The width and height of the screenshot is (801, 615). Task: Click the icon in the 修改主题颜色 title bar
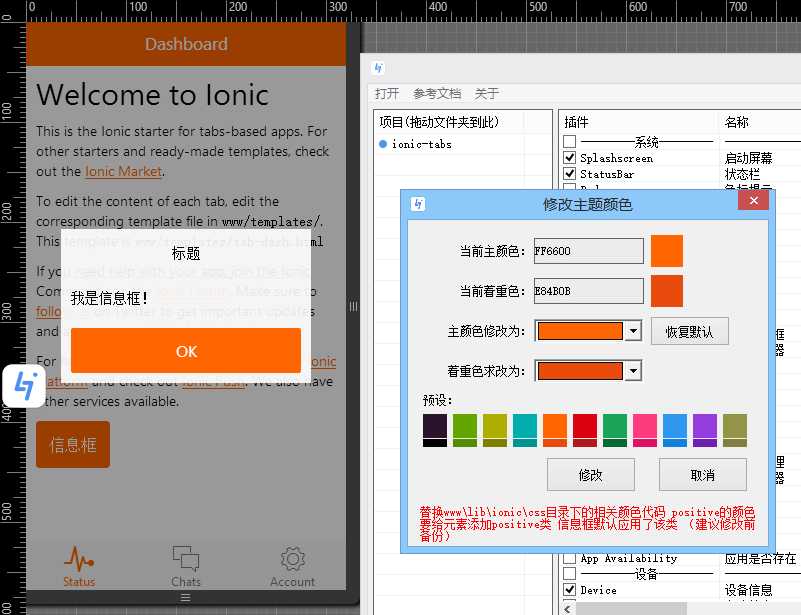click(418, 204)
